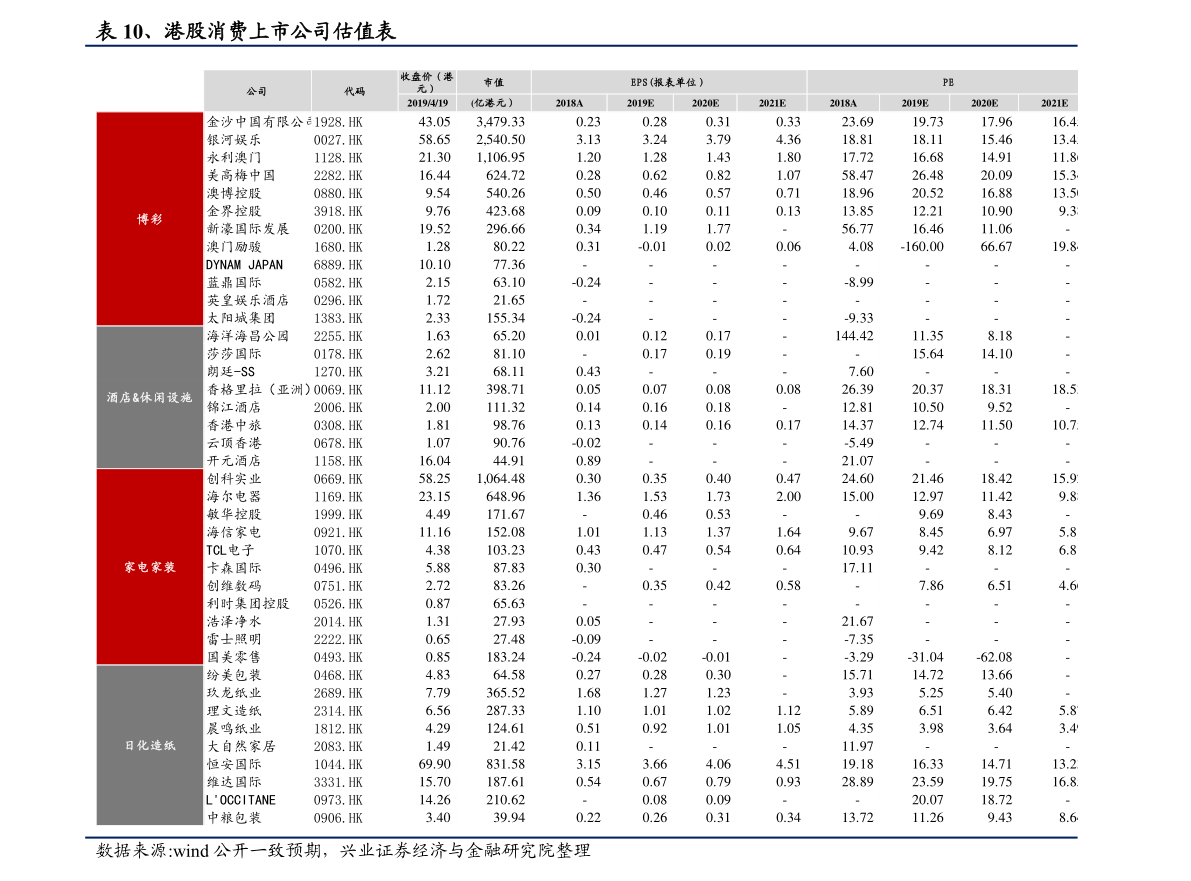1191x881 pixels.
Task: Click the 酒店&休闲设施 category label
Action: tap(149, 396)
